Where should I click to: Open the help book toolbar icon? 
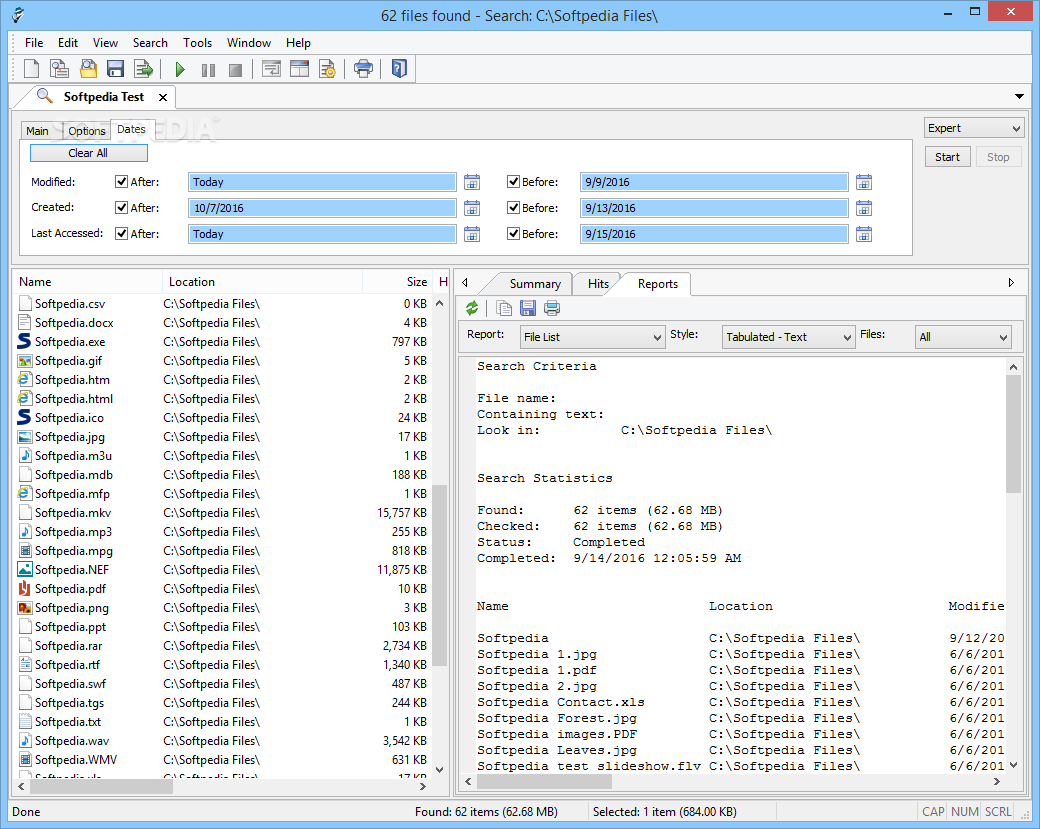click(399, 68)
